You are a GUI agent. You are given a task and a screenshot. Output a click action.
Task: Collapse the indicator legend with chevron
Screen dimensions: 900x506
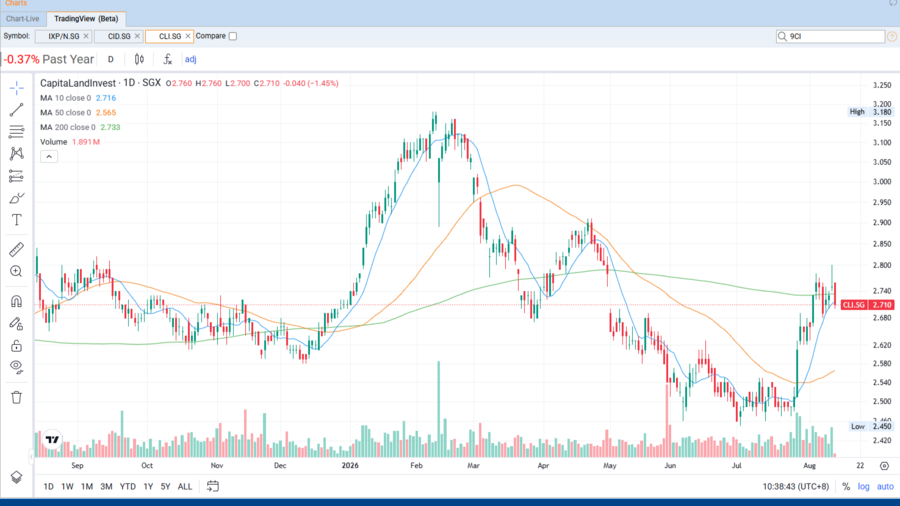click(x=49, y=157)
